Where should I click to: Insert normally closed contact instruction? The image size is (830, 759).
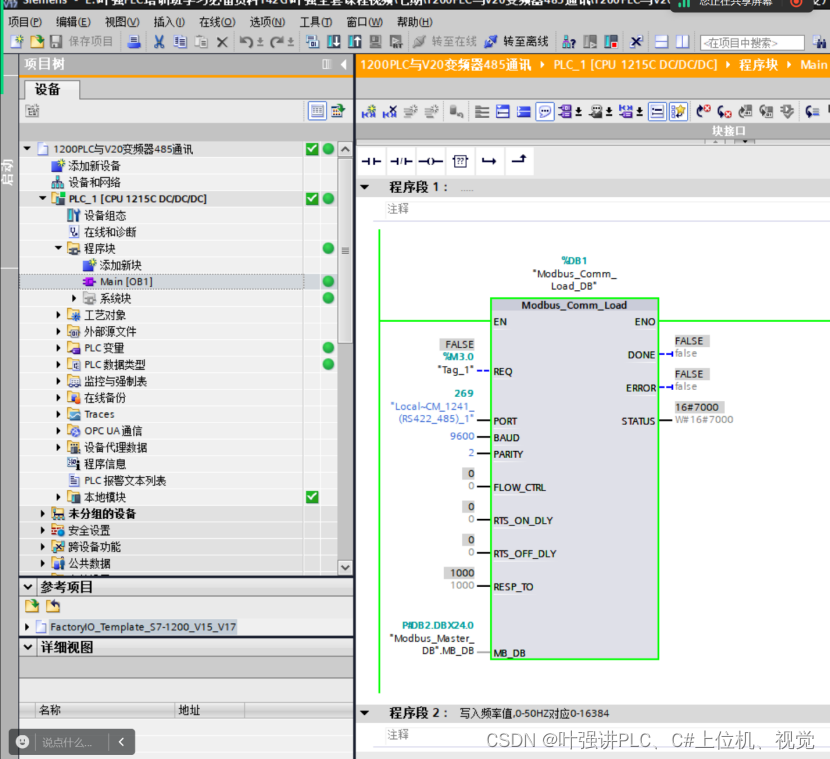[401, 161]
